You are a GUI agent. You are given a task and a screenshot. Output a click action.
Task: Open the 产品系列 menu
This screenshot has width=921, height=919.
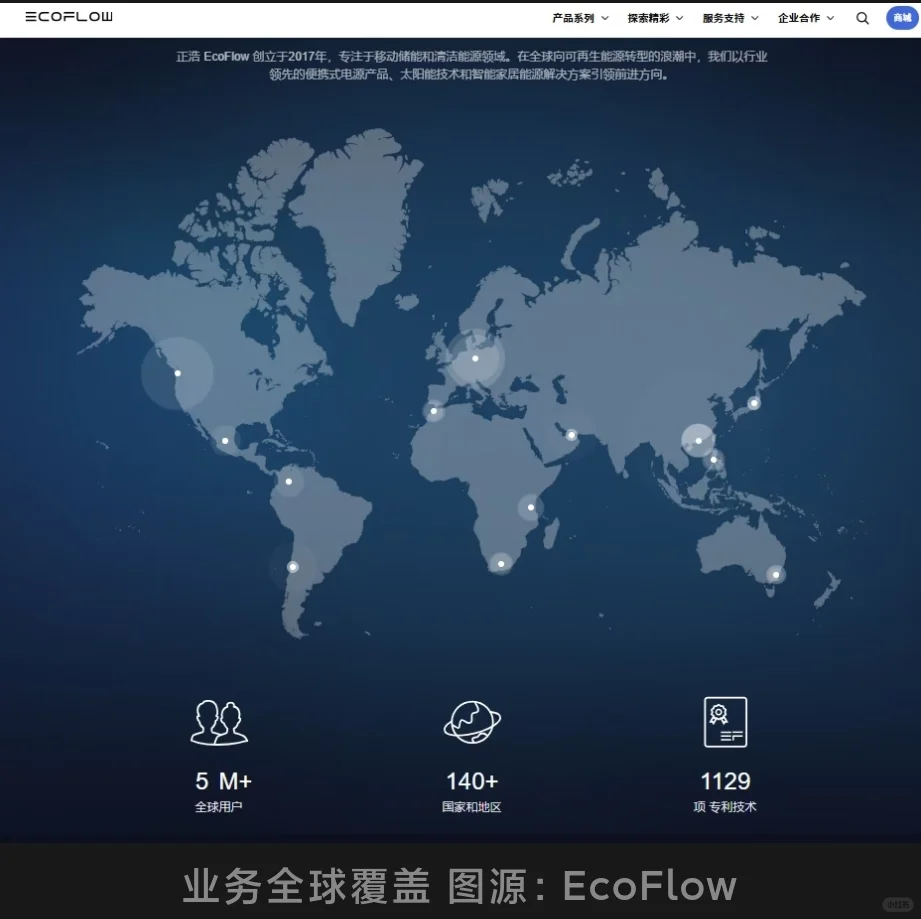point(572,18)
